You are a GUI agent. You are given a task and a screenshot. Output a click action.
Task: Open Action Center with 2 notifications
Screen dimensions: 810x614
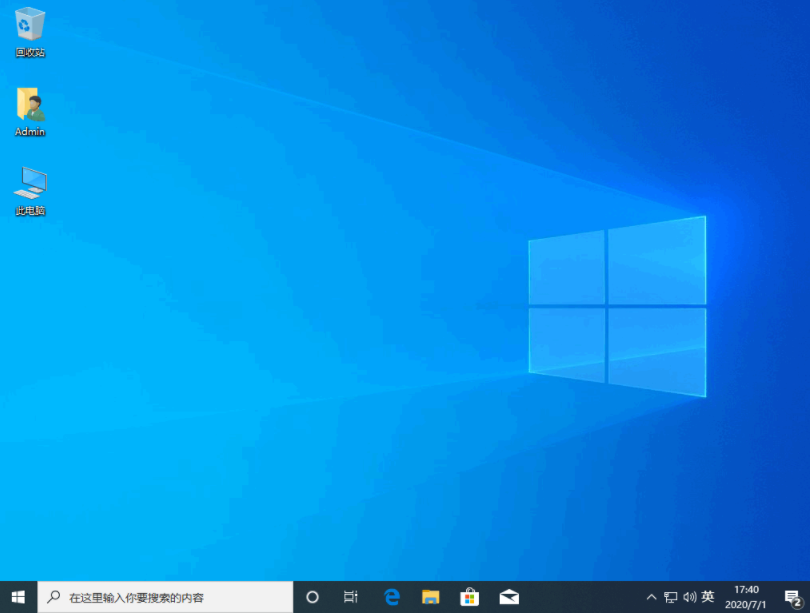(x=795, y=597)
